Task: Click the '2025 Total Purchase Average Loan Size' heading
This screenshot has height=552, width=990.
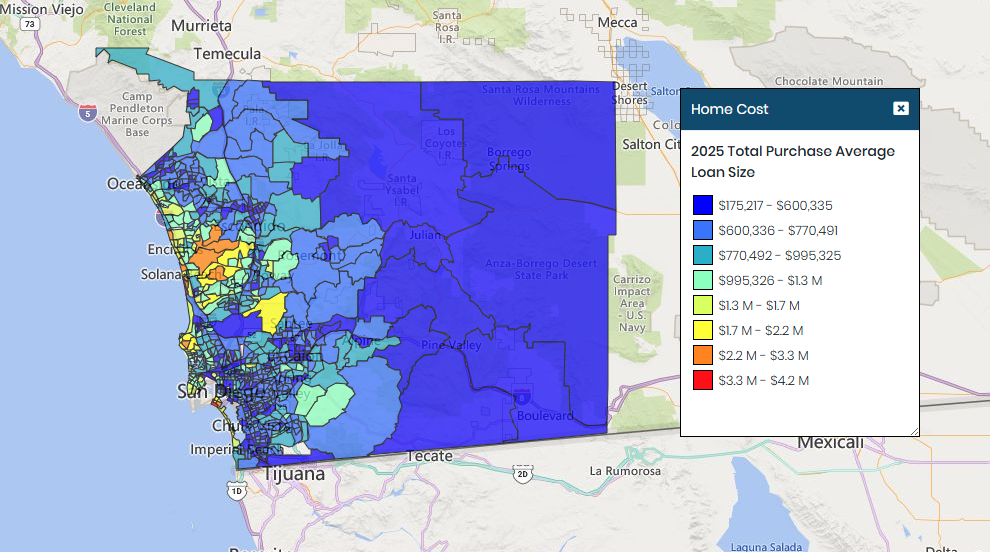Action: [792, 162]
